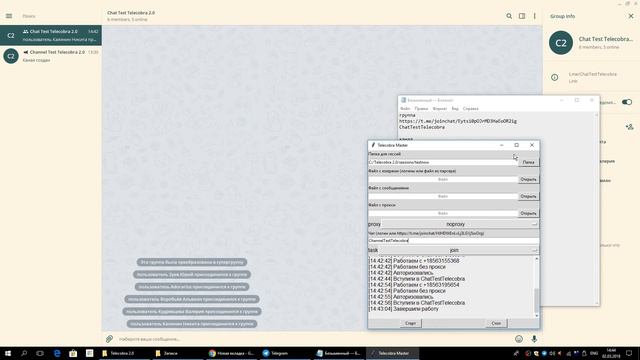Open the Формат menu in Notepad
640x360 pixels.
tap(440, 109)
